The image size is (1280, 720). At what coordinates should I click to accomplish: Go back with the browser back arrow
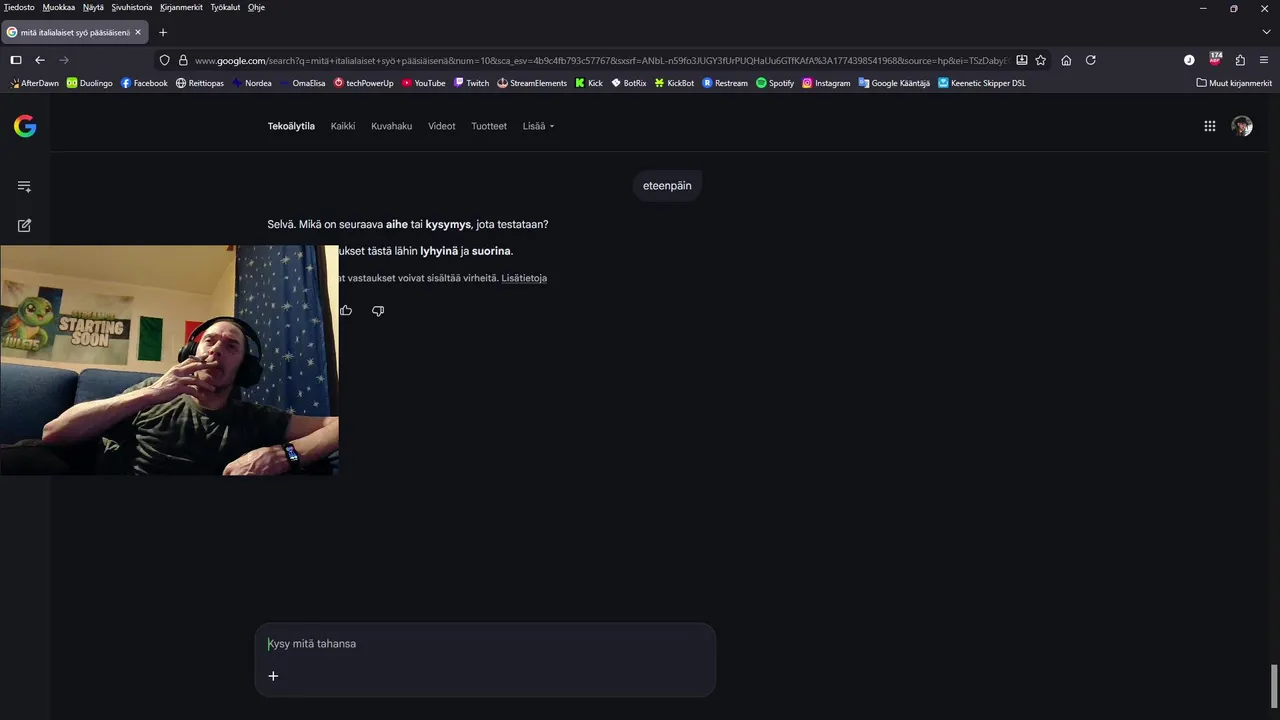[40, 60]
